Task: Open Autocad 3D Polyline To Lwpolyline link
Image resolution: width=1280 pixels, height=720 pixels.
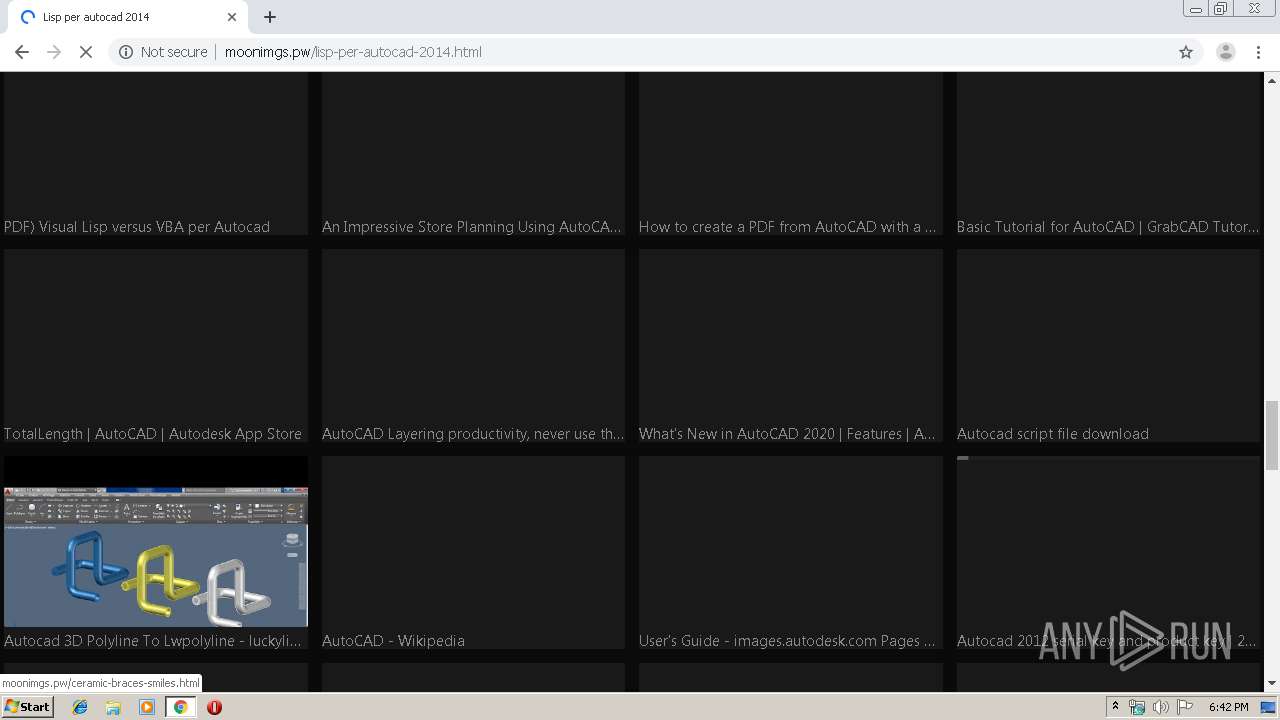Action: pos(153,641)
